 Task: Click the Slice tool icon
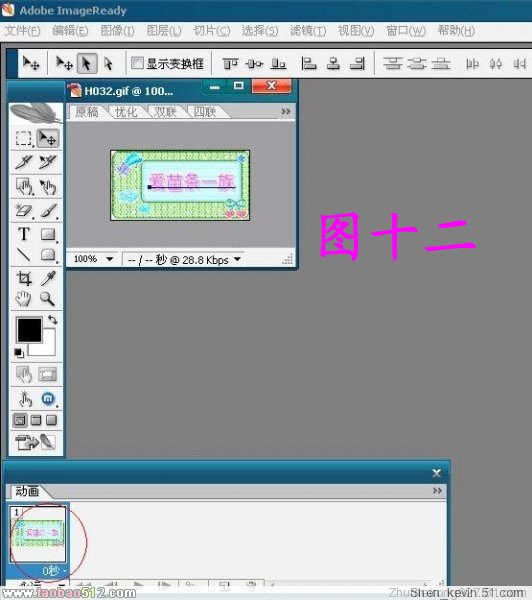[x=24, y=161]
